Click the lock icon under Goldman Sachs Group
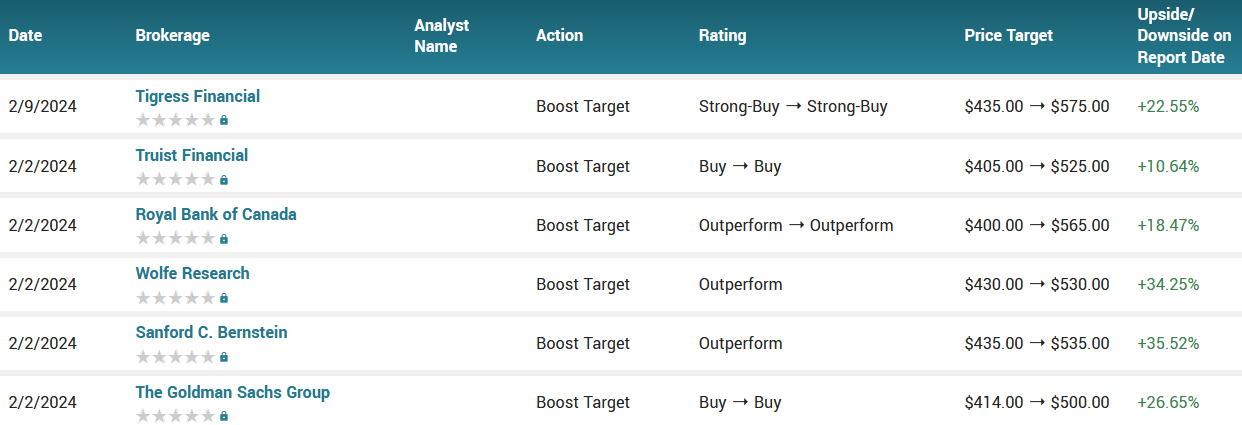The width and height of the screenshot is (1242, 425). click(x=224, y=416)
